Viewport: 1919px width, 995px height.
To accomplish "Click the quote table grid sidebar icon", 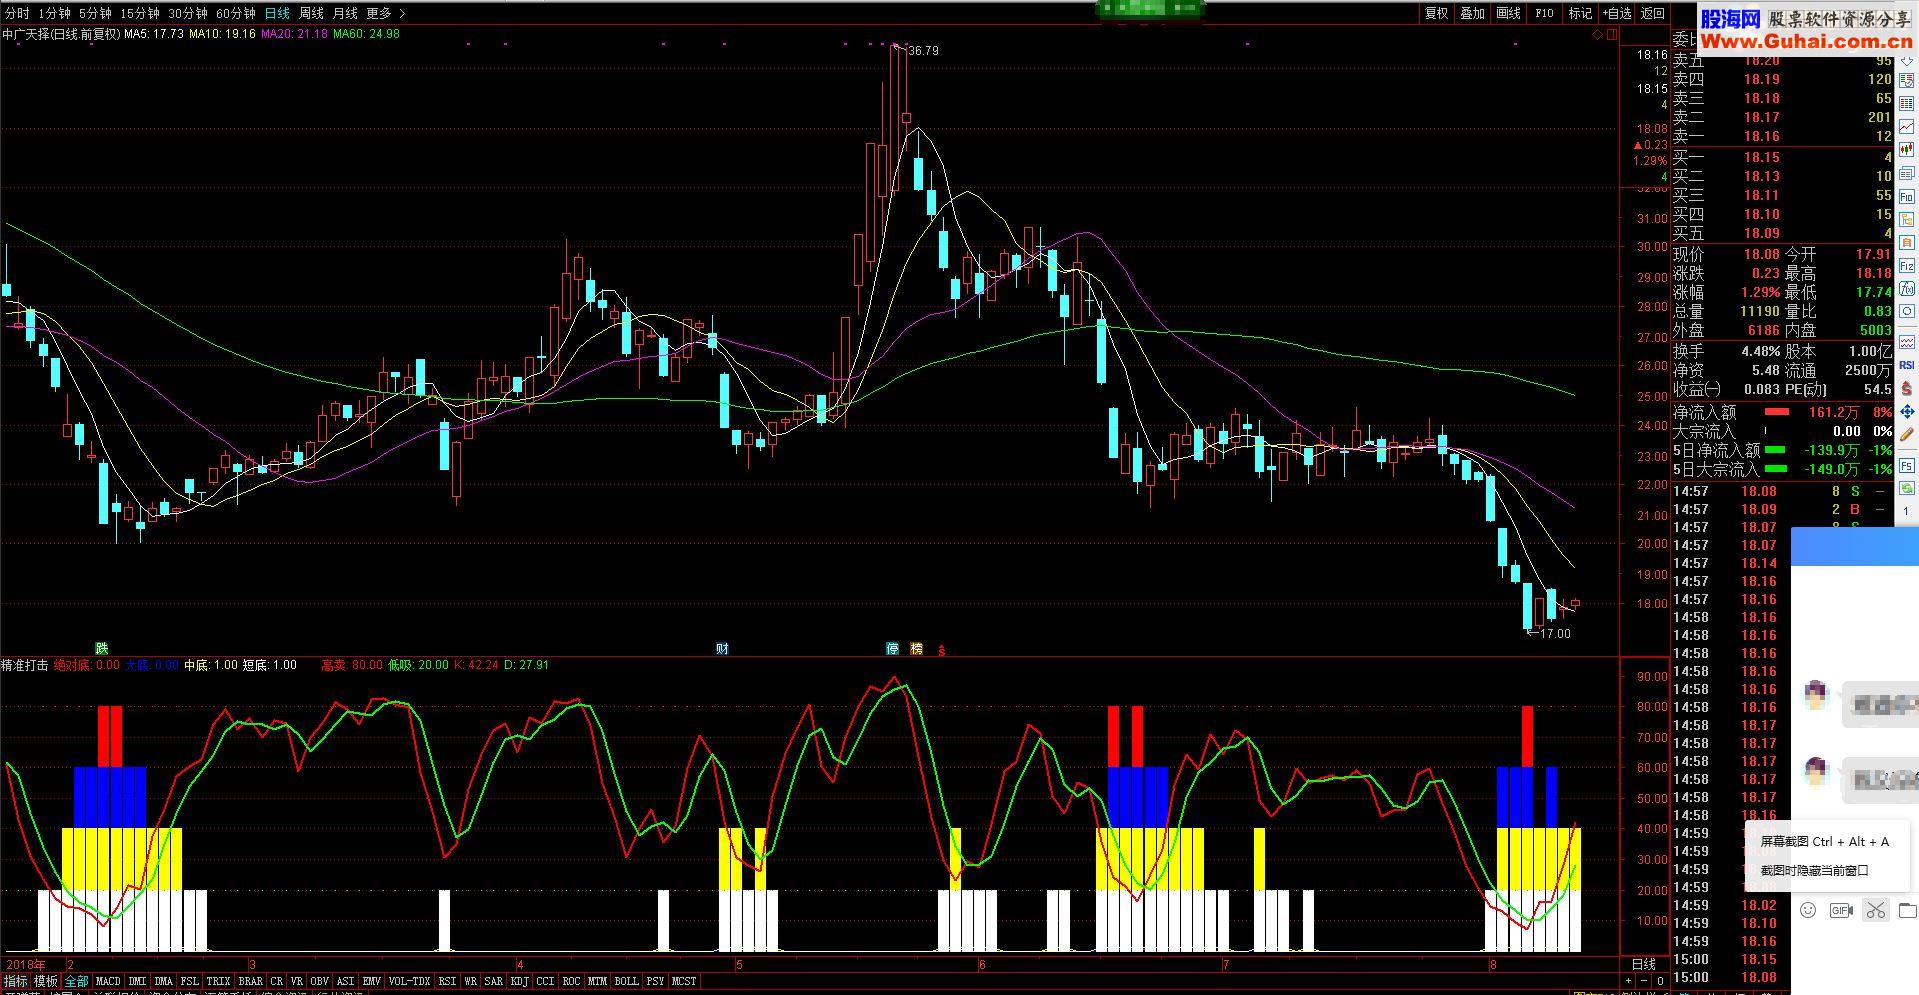I will [1907, 103].
